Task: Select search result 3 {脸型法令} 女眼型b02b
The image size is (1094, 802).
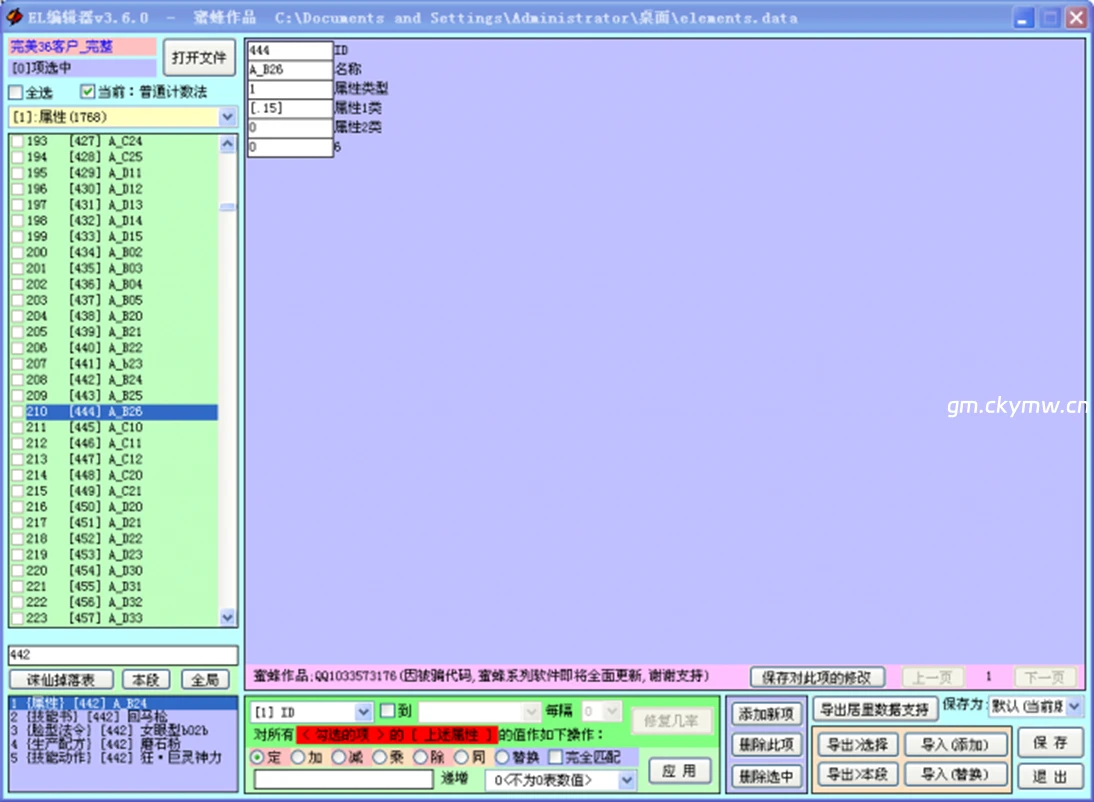Action: tap(123, 730)
